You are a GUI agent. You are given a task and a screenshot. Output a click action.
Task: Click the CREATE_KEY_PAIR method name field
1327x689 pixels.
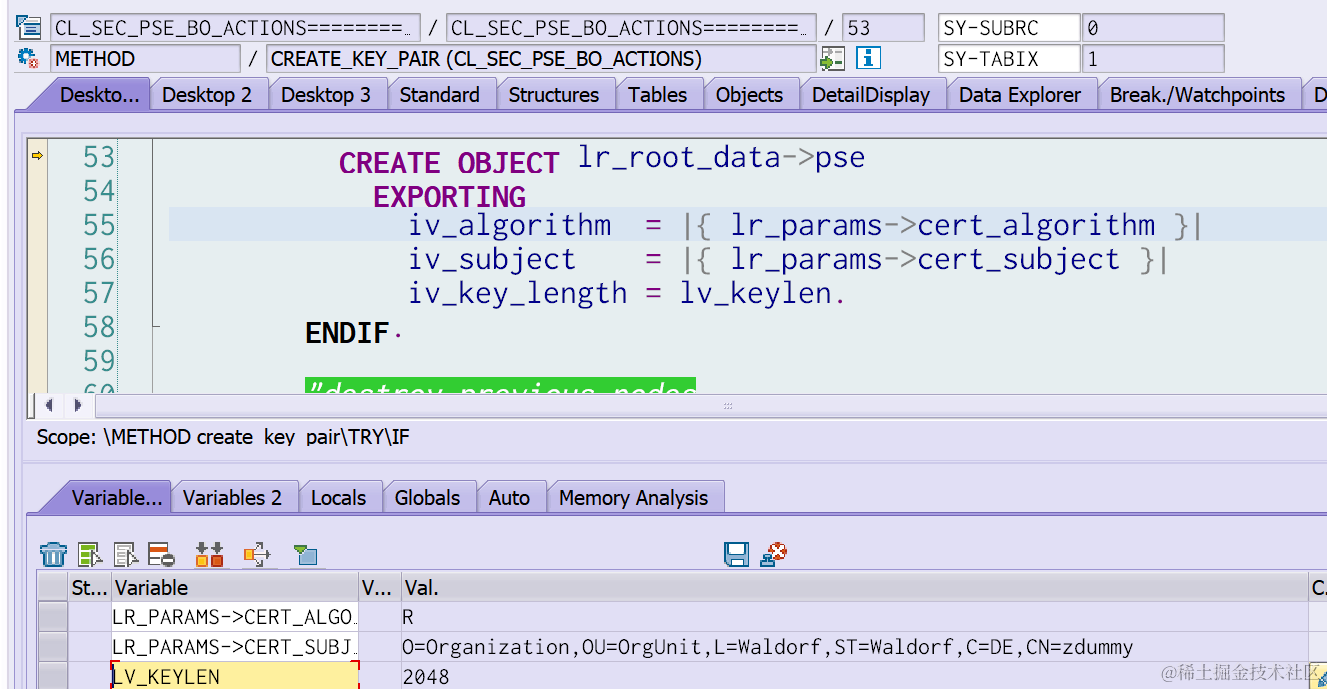click(541, 59)
